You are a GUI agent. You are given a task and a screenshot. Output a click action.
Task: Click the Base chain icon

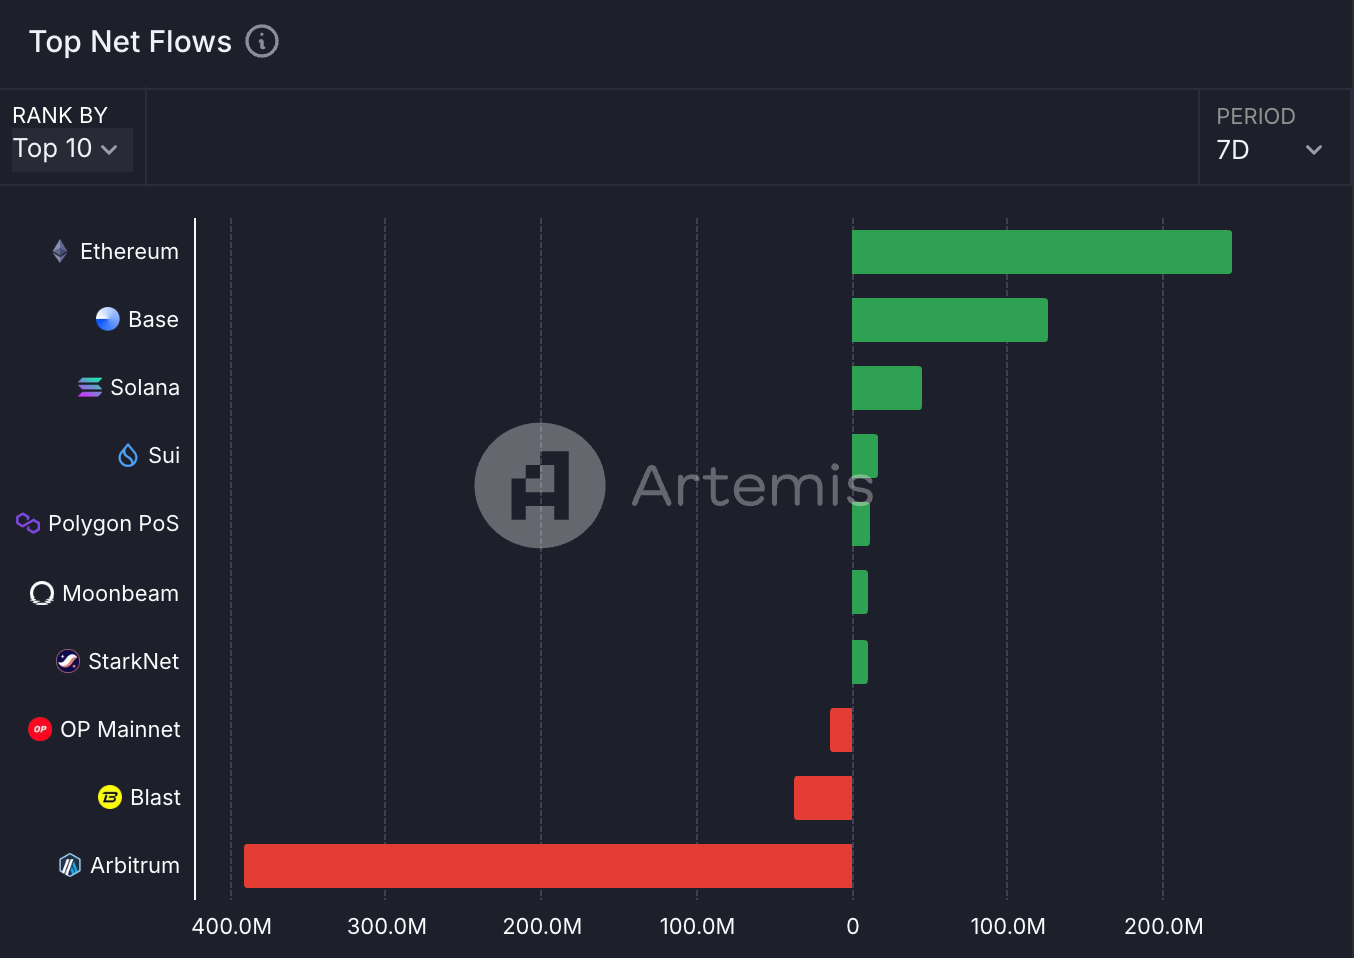(x=108, y=319)
